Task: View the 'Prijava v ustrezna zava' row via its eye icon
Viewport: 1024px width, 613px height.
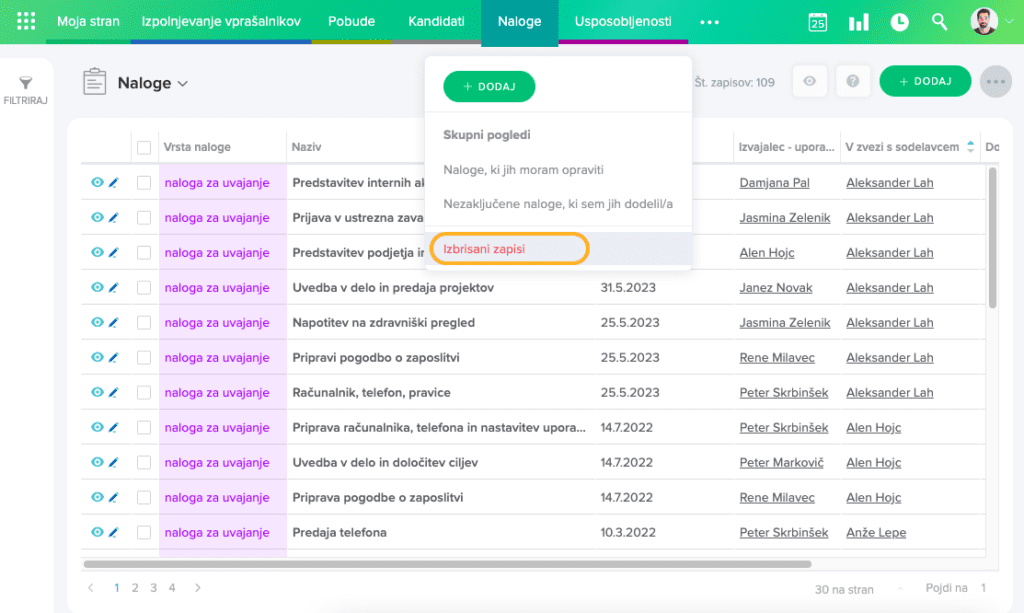Action: click(x=97, y=218)
